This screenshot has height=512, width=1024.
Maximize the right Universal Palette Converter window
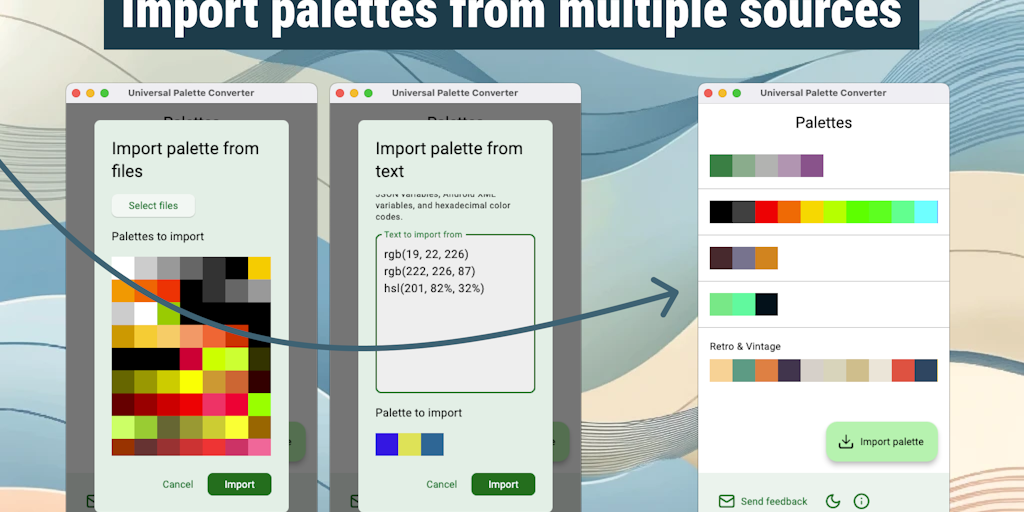tap(737, 93)
